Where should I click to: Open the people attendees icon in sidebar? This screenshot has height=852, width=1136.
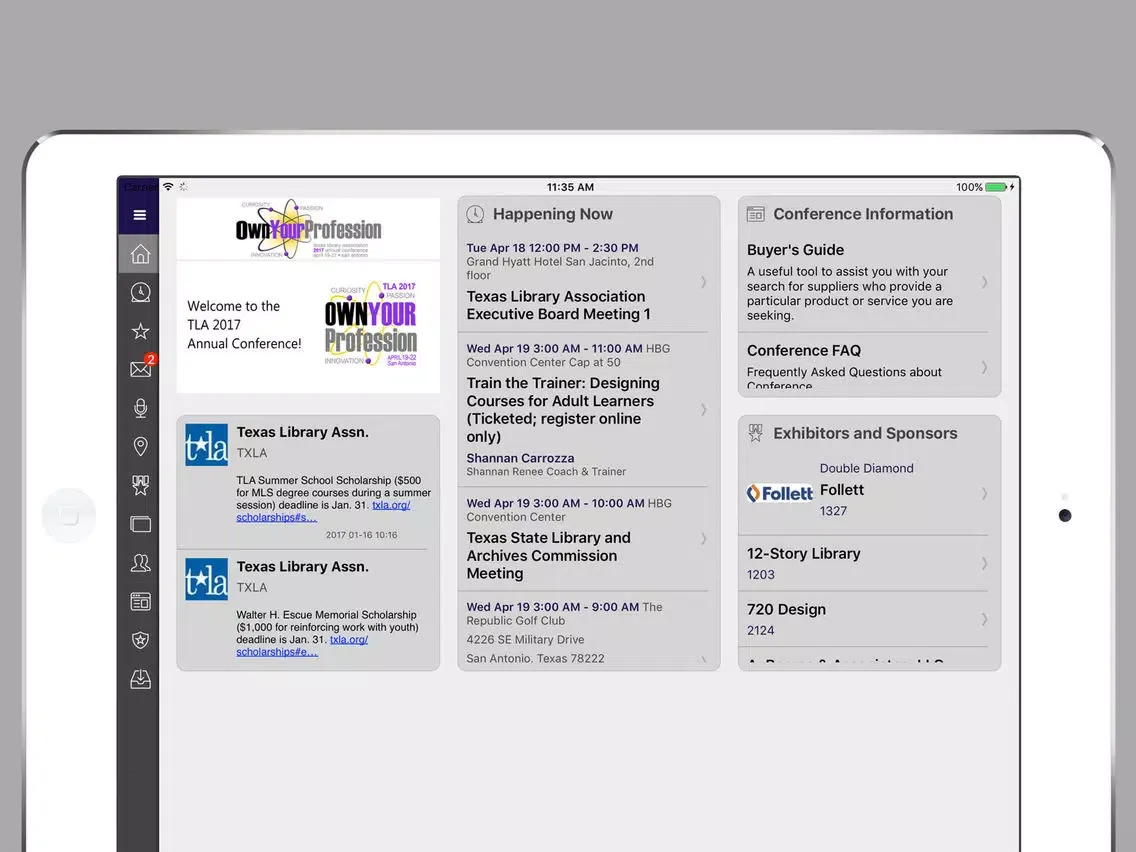(141, 563)
